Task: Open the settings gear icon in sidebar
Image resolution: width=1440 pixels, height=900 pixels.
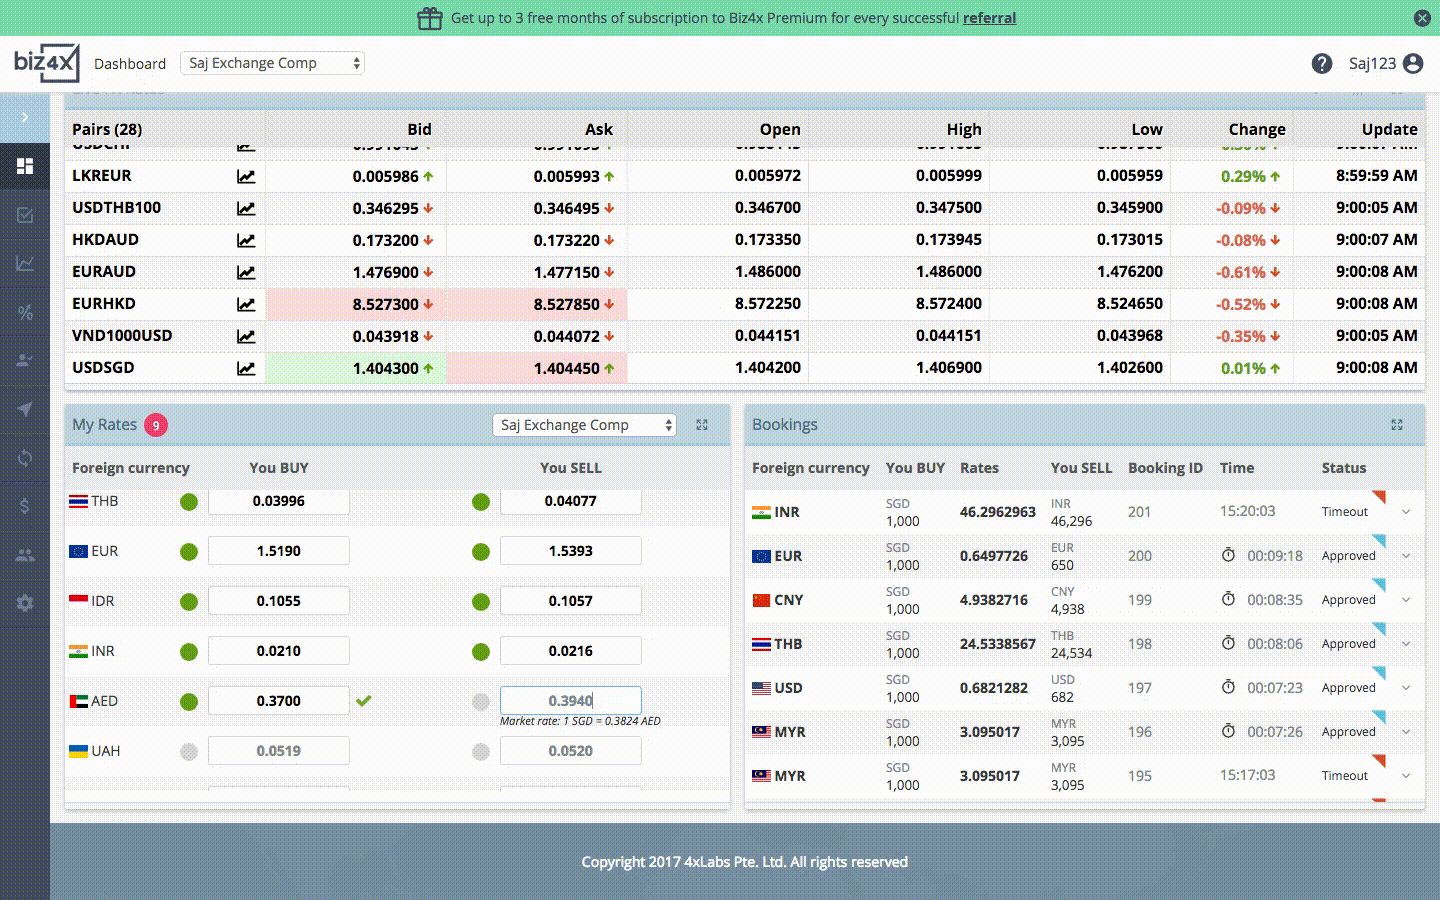Action: click(x=25, y=603)
